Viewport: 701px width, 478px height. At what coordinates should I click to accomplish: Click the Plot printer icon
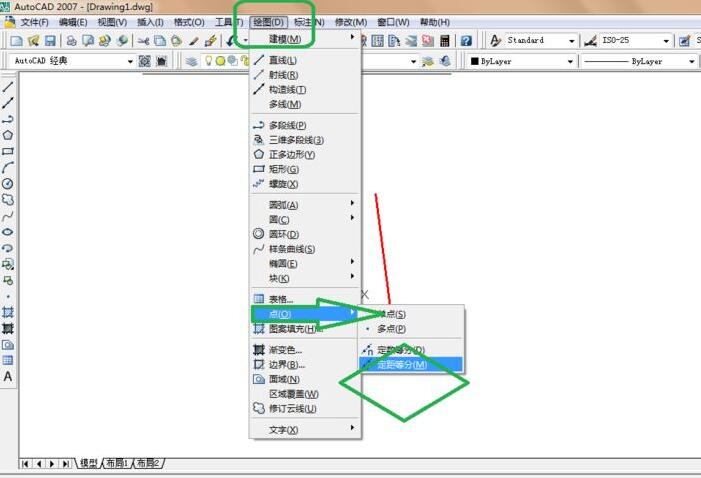point(71,41)
